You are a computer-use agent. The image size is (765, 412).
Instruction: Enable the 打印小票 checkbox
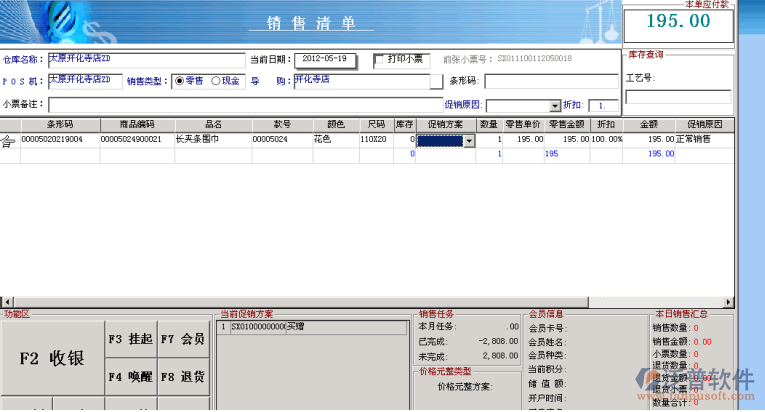[x=380, y=60]
